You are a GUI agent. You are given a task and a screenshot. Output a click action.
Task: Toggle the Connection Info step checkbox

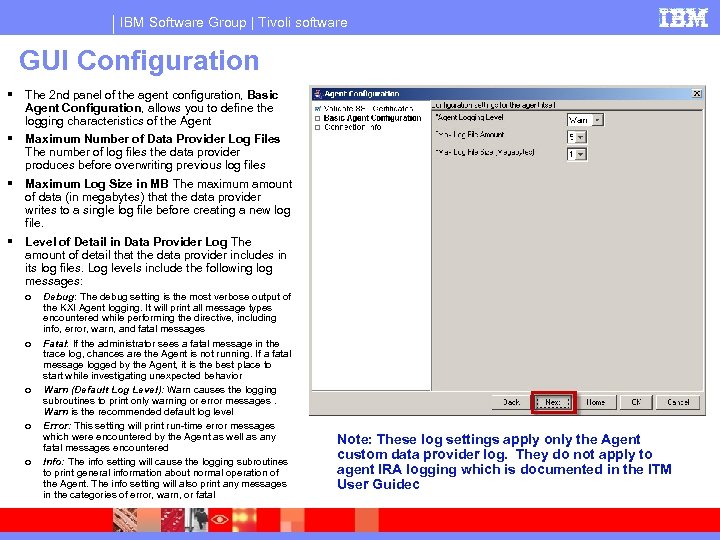317,127
